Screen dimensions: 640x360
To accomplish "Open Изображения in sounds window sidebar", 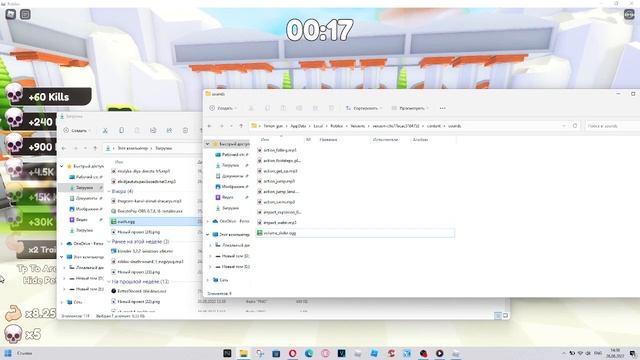I will point(232,187).
